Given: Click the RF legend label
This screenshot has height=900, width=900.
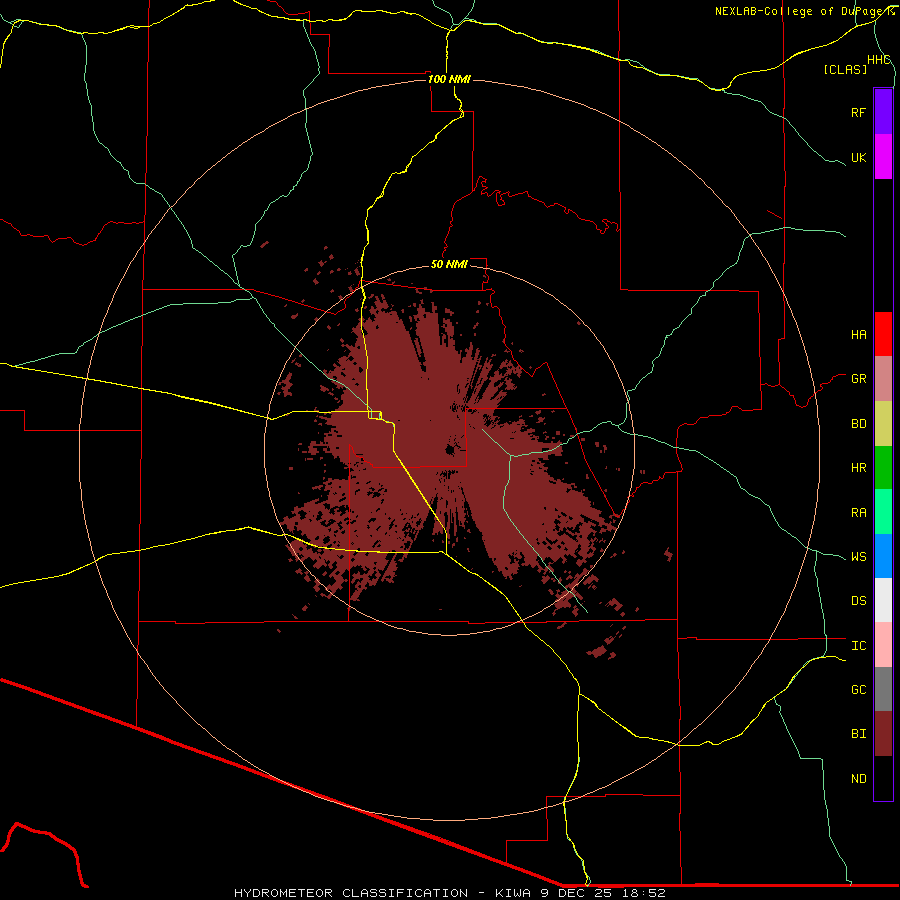Looking at the screenshot, I should click(858, 112).
